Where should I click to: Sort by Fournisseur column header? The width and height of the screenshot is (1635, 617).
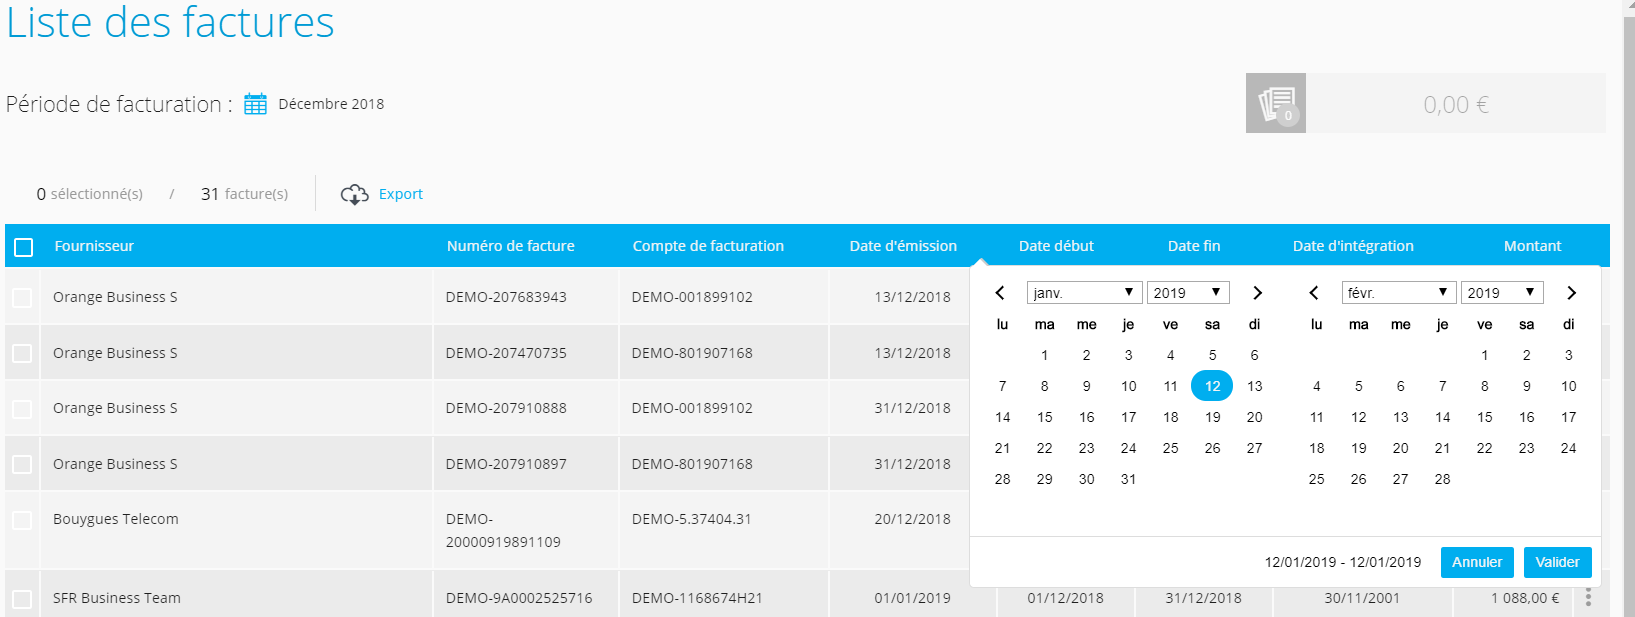pos(94,246)
